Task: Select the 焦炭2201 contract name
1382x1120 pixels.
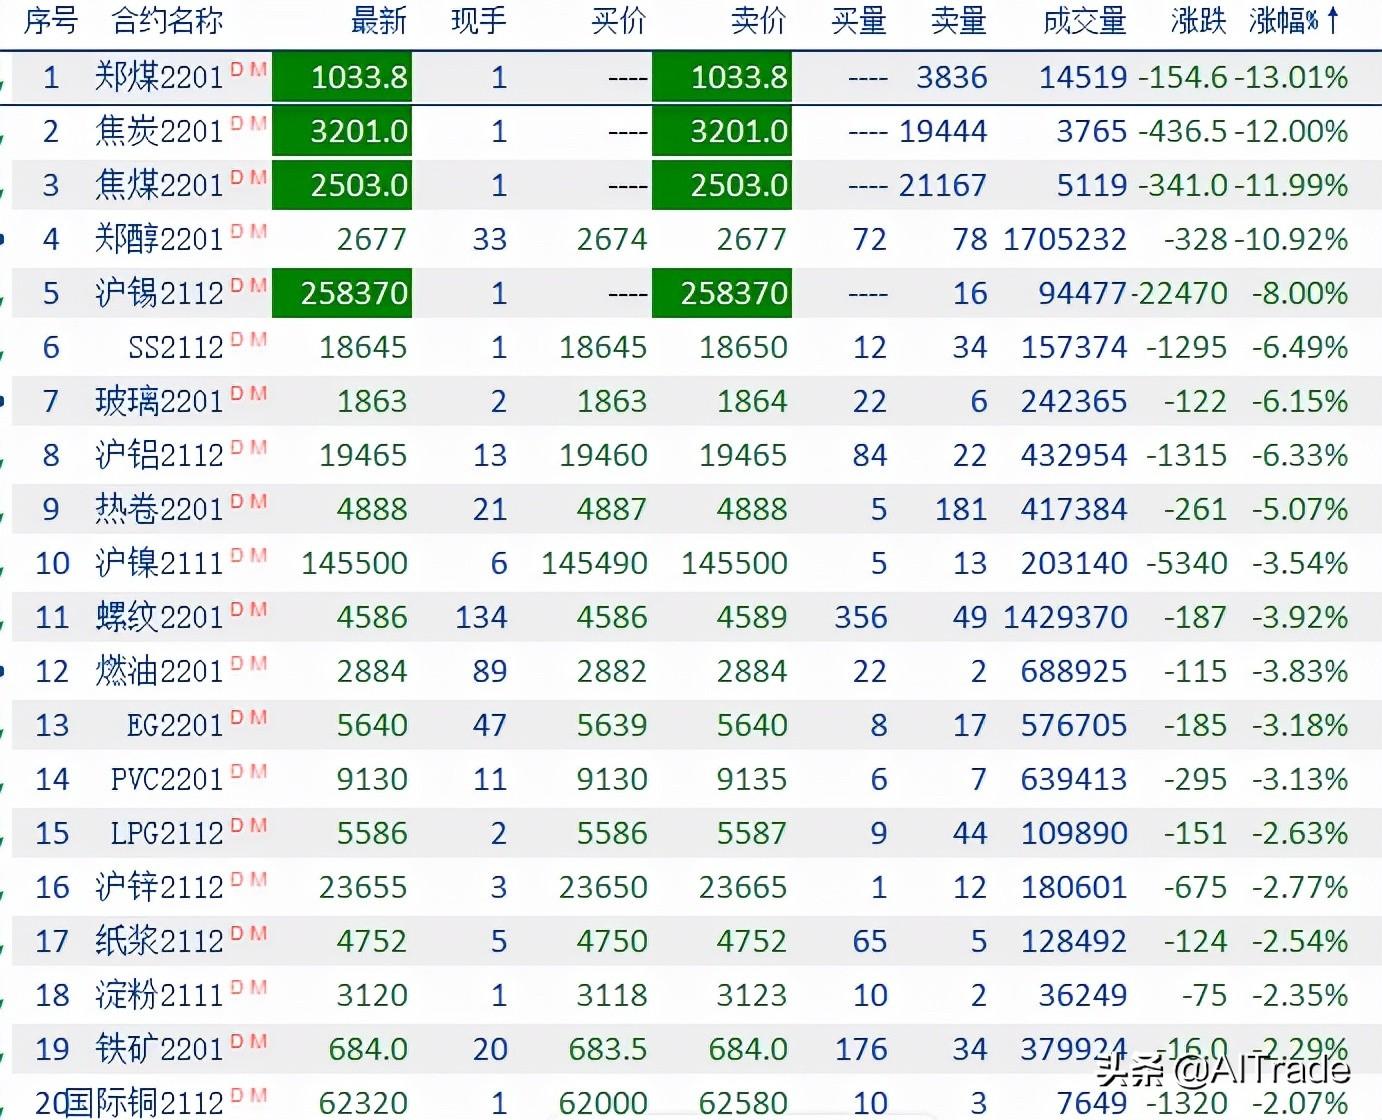Action: coord(159,131)
